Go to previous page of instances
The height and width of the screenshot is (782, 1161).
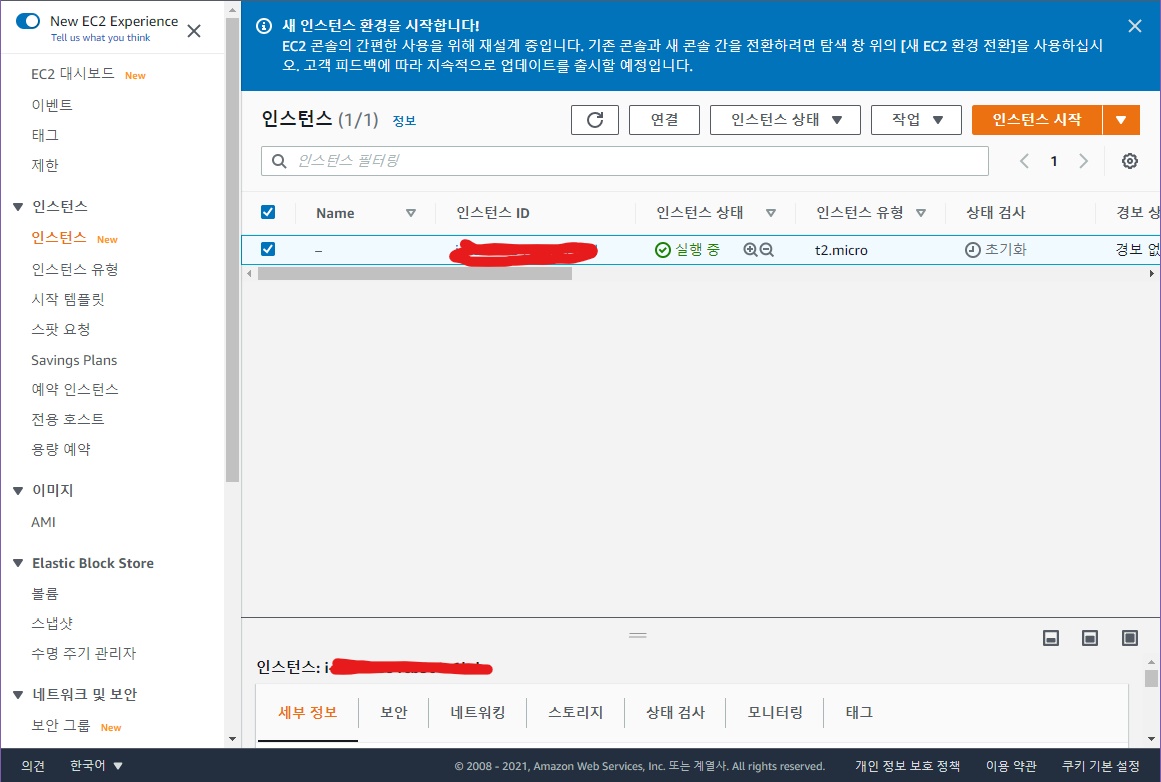point(1024,161)
